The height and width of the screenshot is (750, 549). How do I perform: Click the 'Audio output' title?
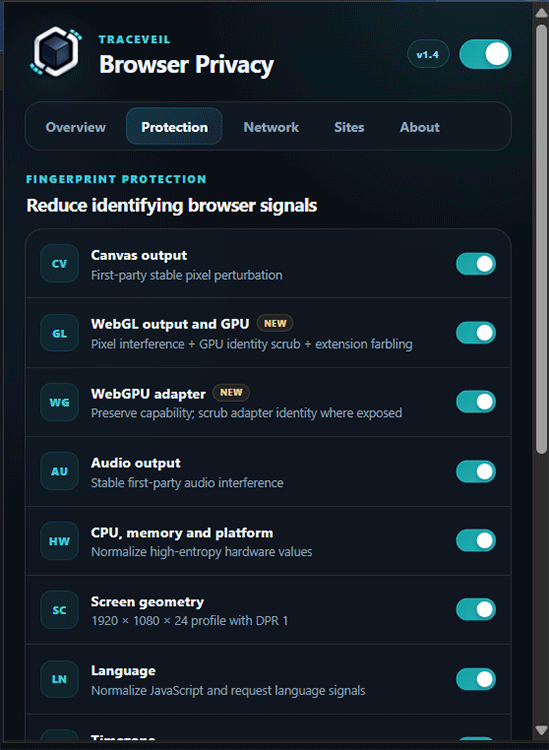(x=136, y=463)
